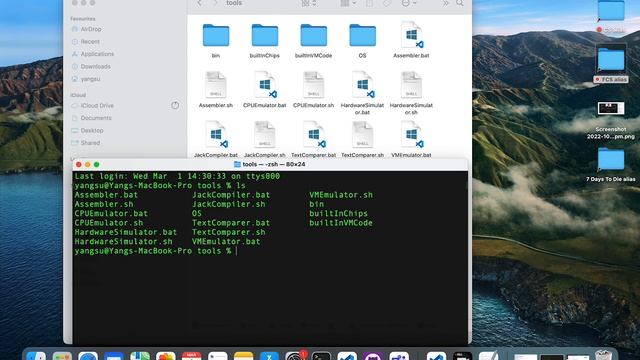The width and height of the screenshot is (640, 360).
Task: Select the bin folder icon in Finder
Action: click(x=216, y=35)
